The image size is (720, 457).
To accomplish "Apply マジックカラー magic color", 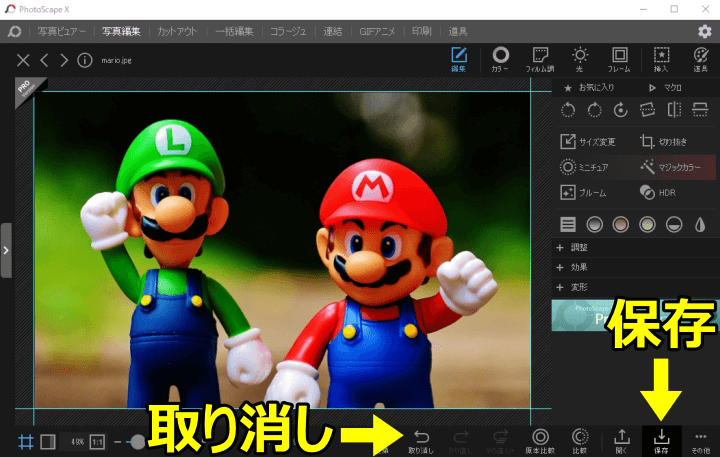I will click(671, 167).
